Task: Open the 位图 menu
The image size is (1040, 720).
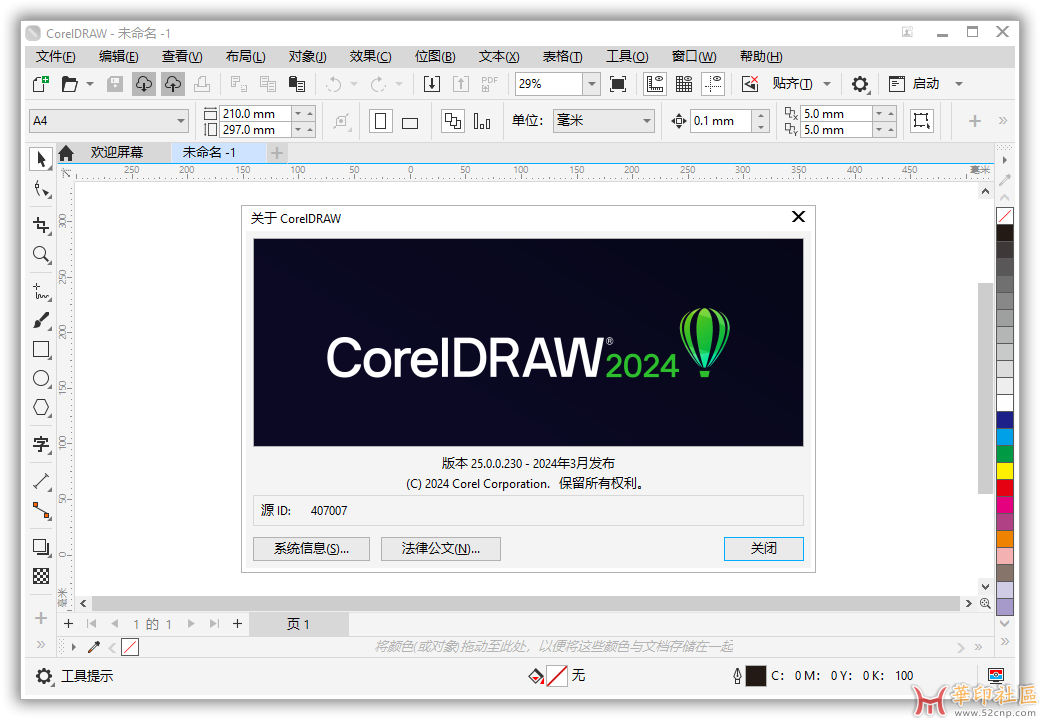Action: click(x=434, y=57)
